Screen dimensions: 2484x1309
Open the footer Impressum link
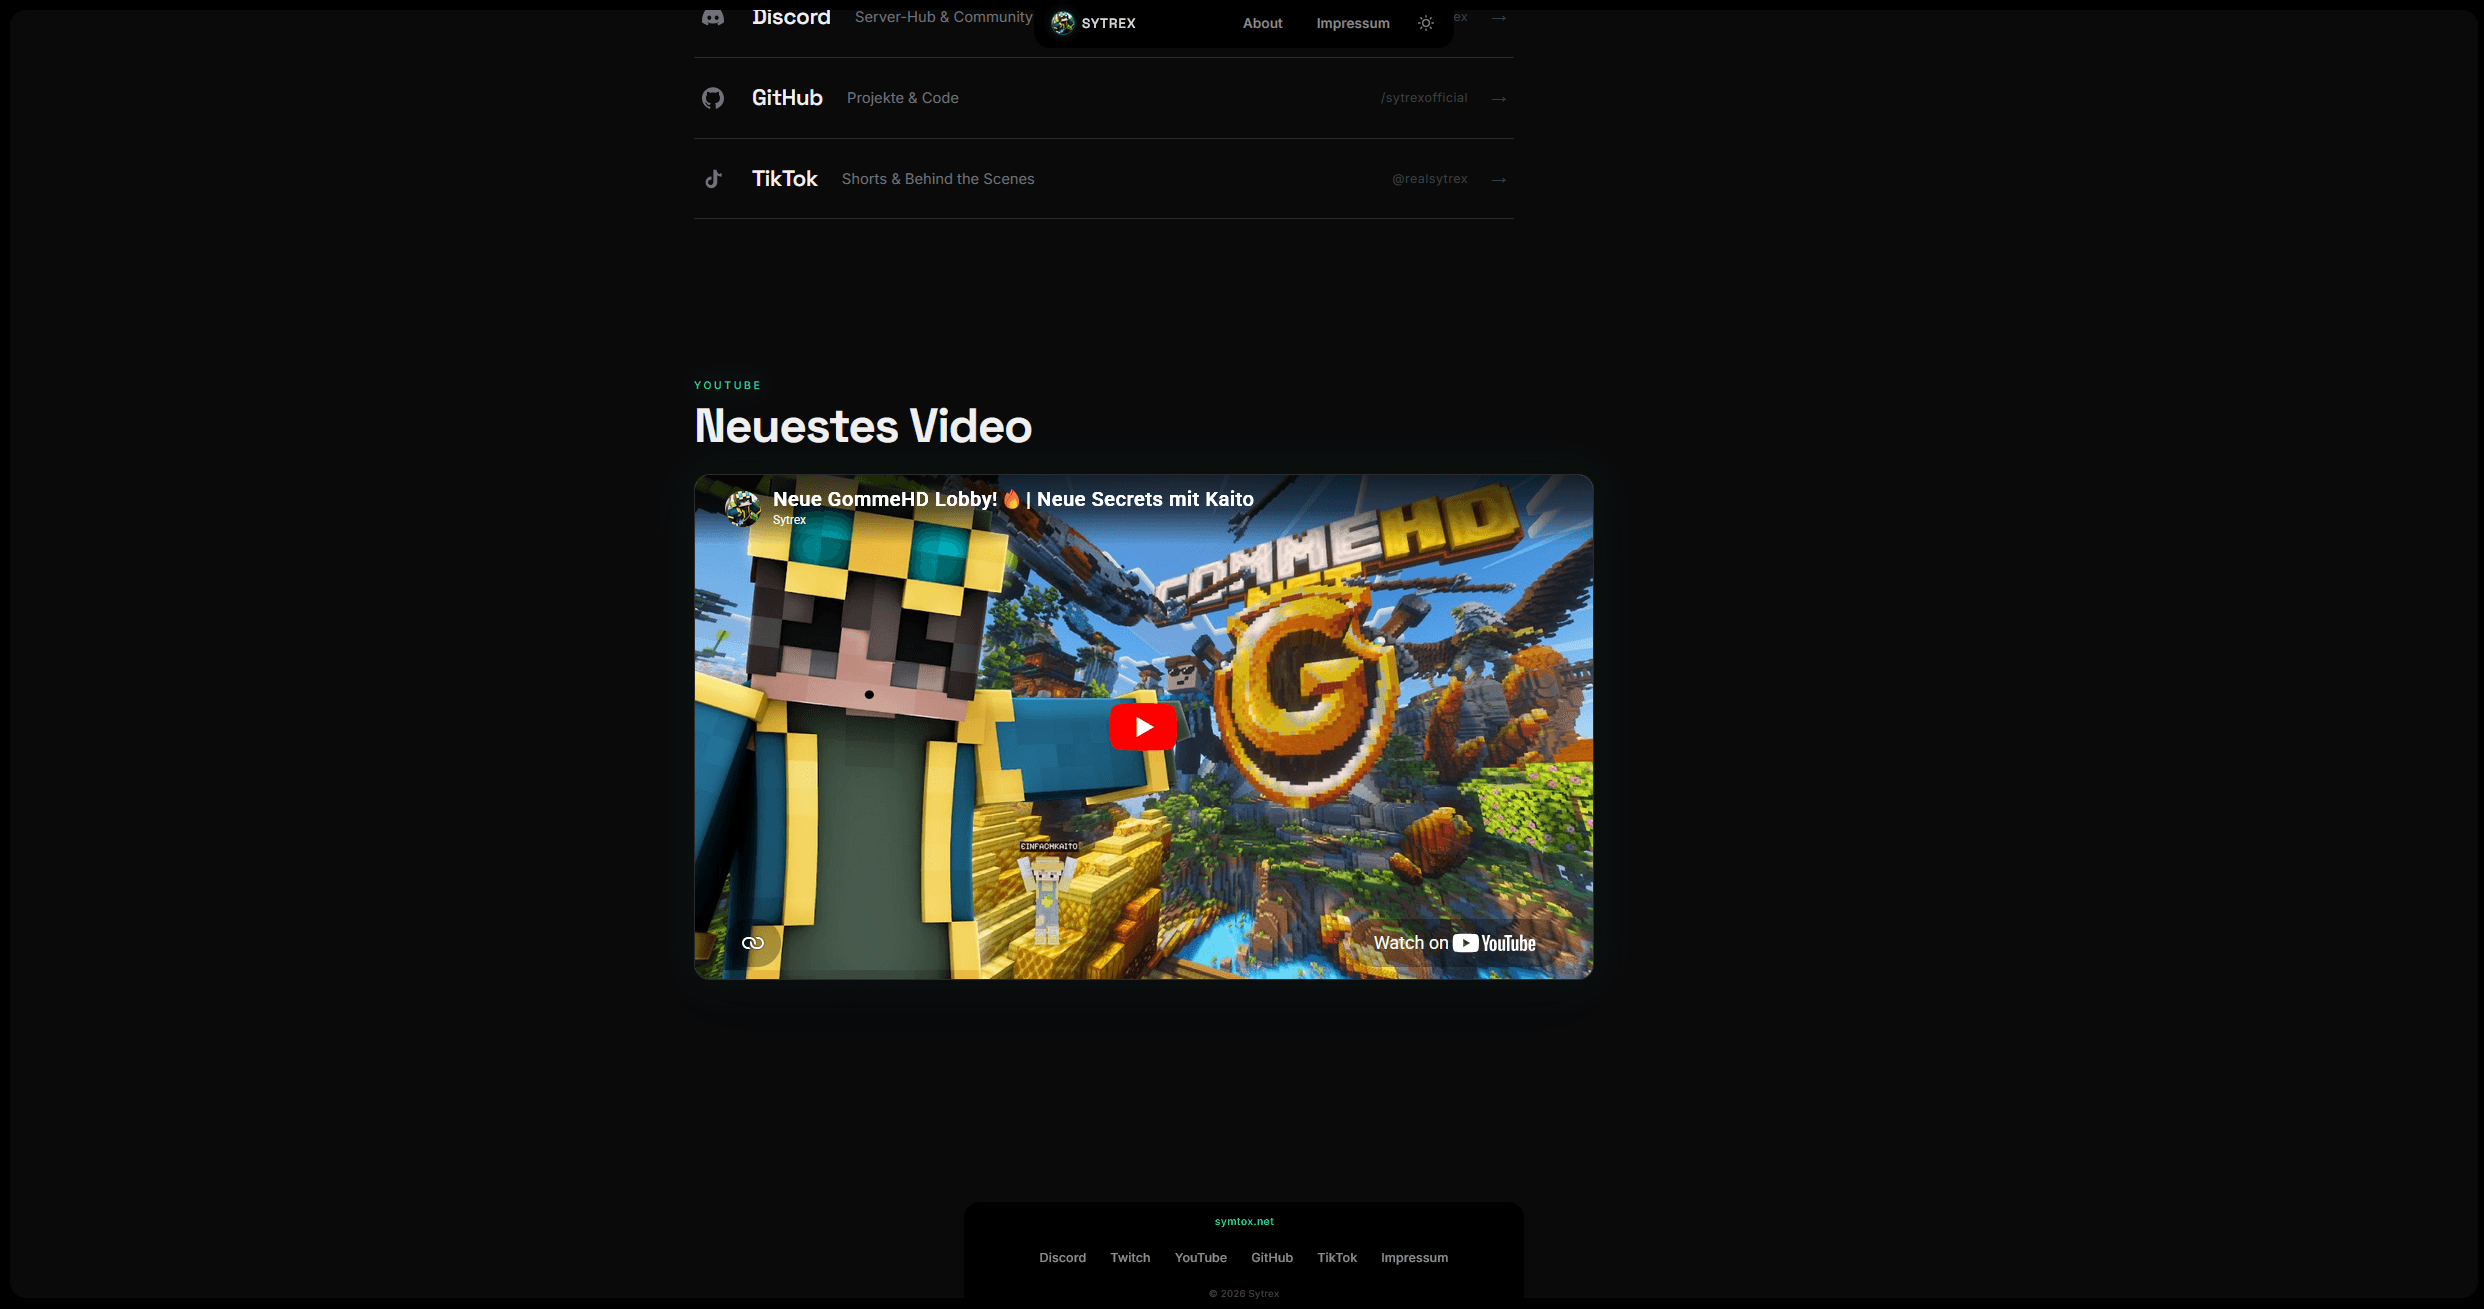(1414, 1258)
